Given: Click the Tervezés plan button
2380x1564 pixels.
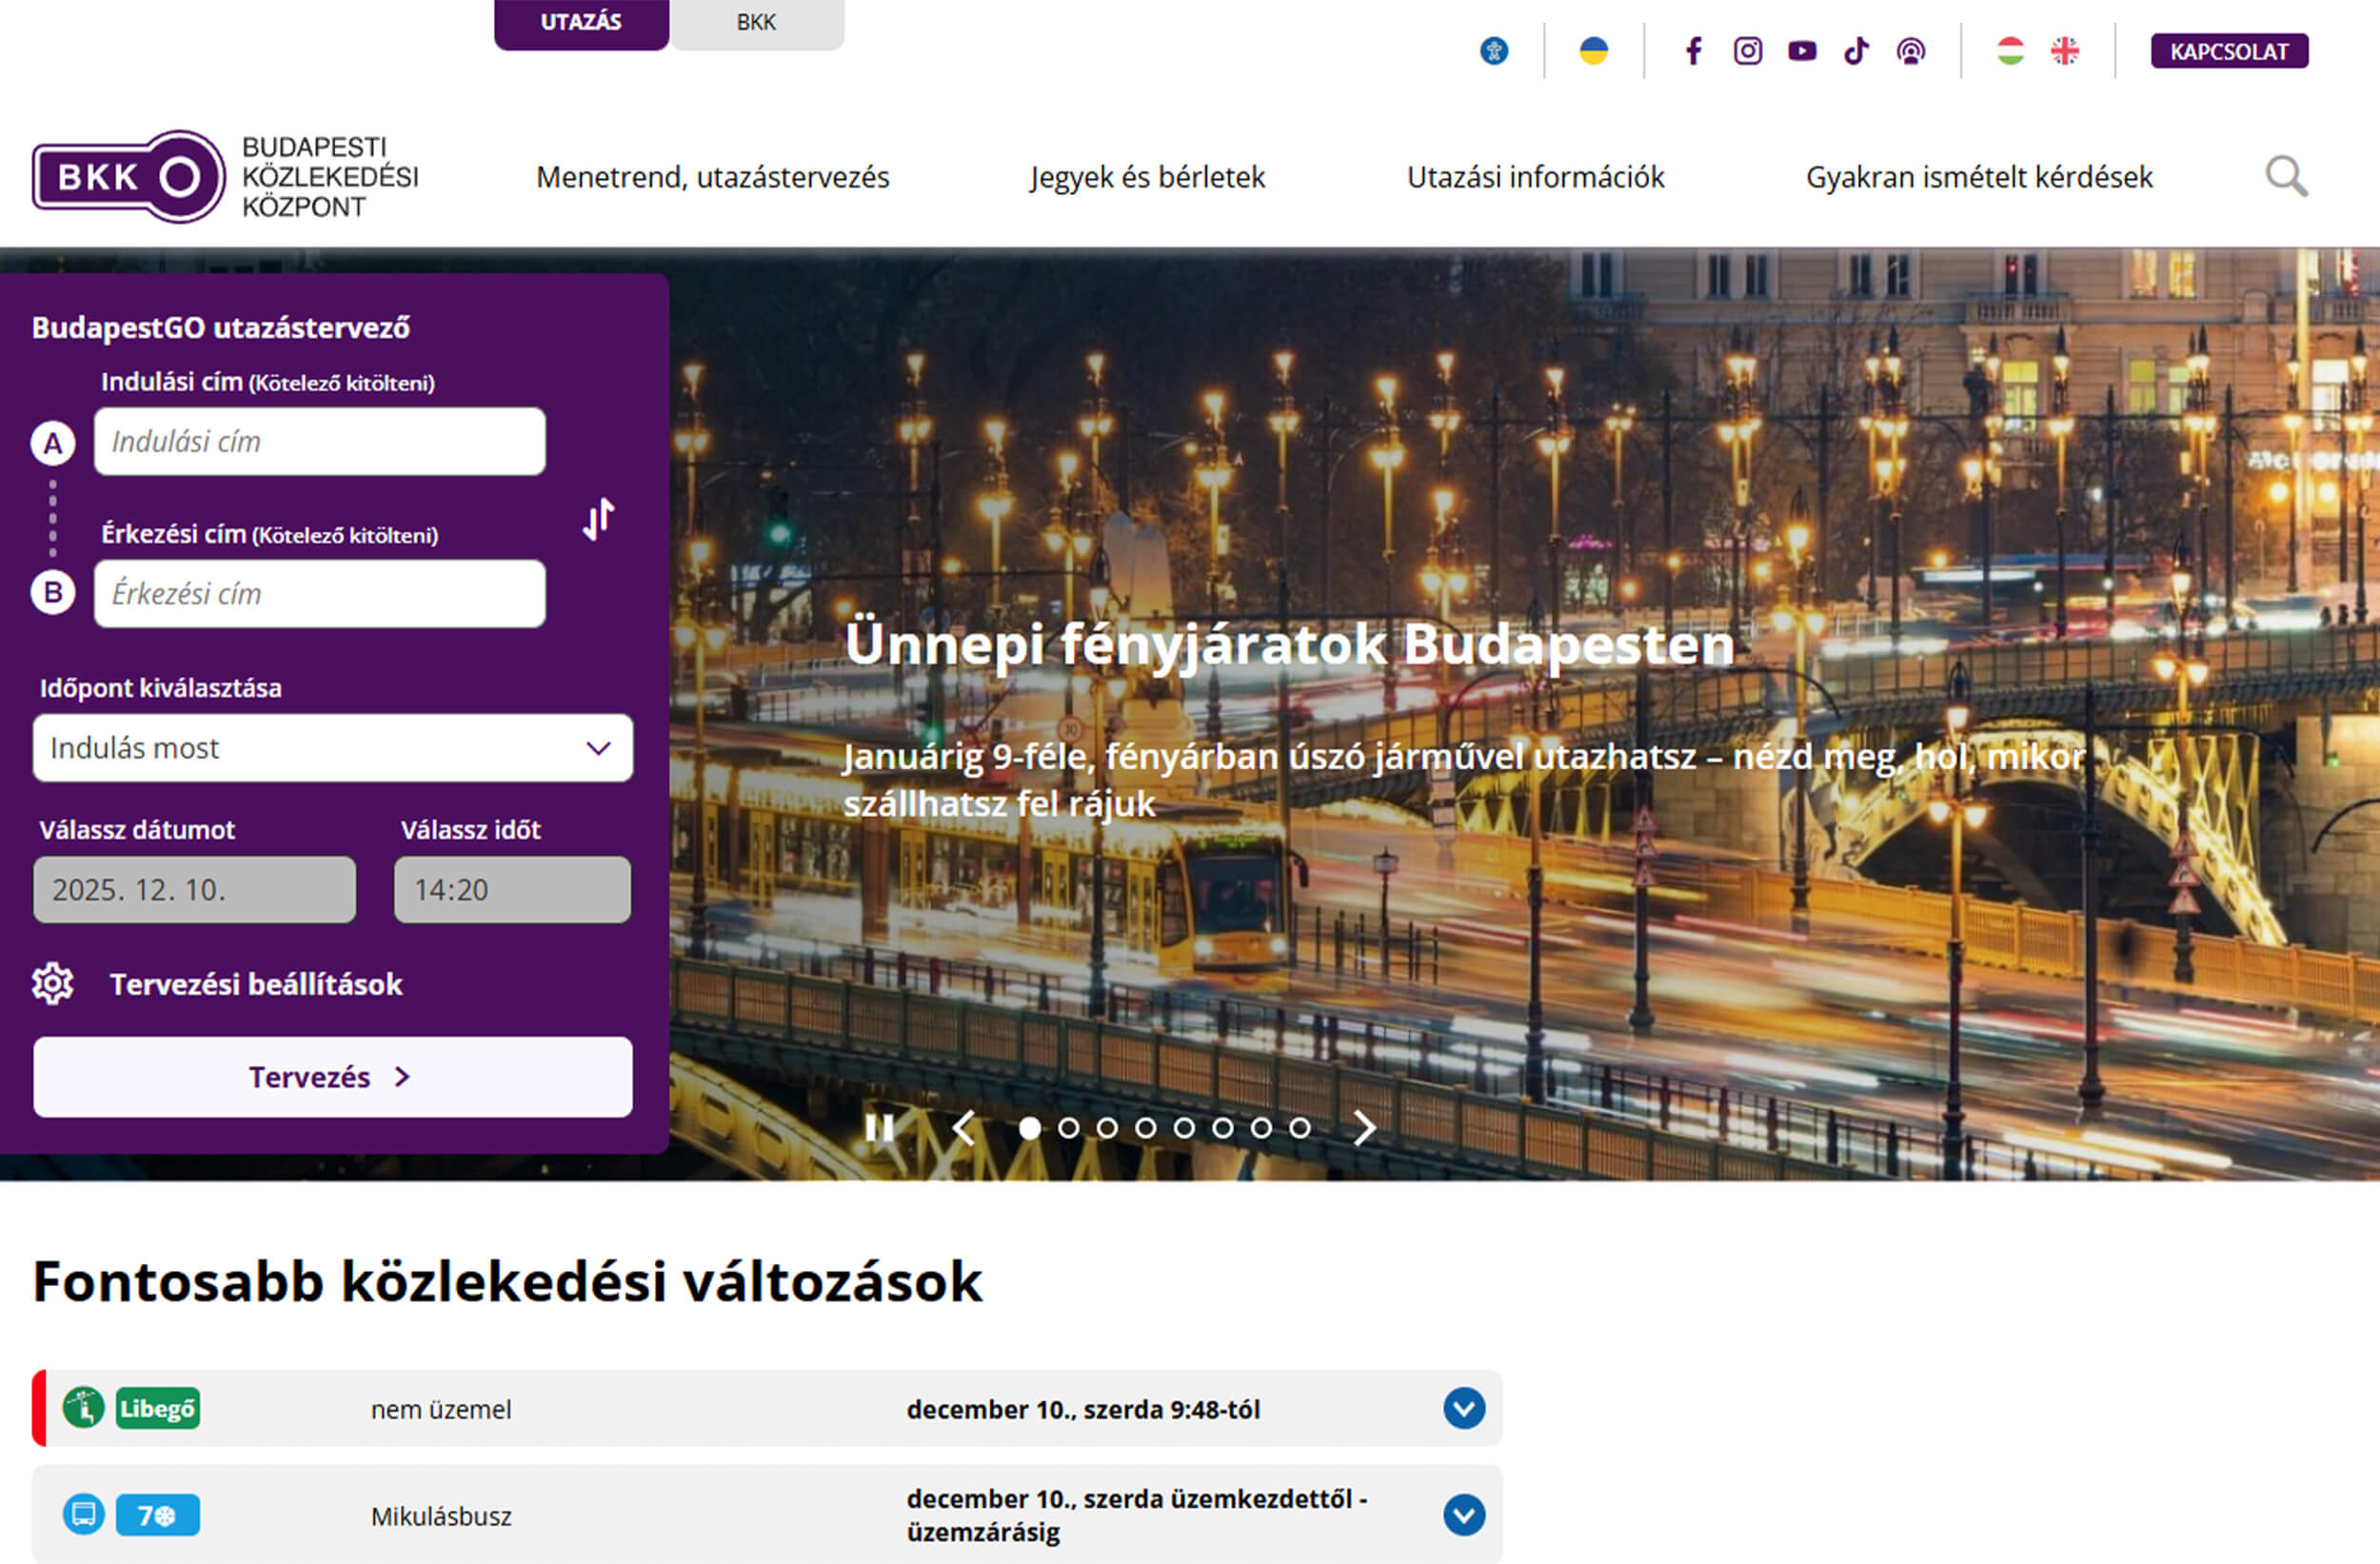Looking at the screenshot, I should click(x=332, y=1077).
